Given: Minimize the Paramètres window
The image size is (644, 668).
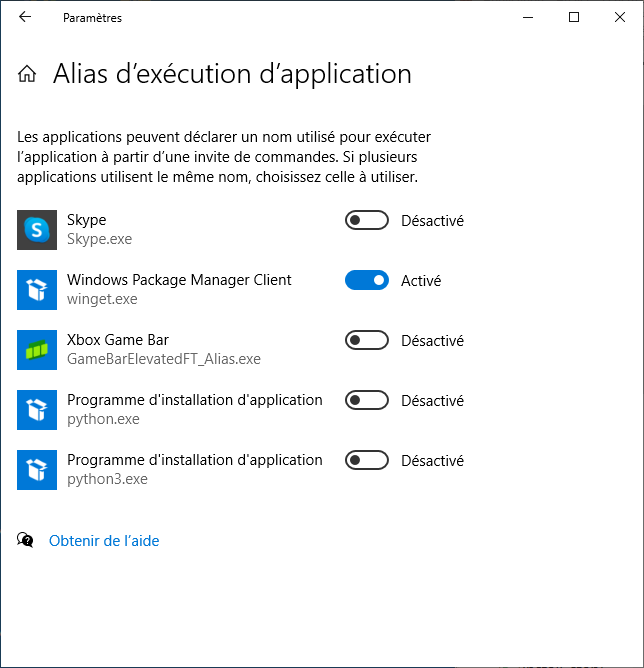Looking at the screenshot, I should coord(528,17).
